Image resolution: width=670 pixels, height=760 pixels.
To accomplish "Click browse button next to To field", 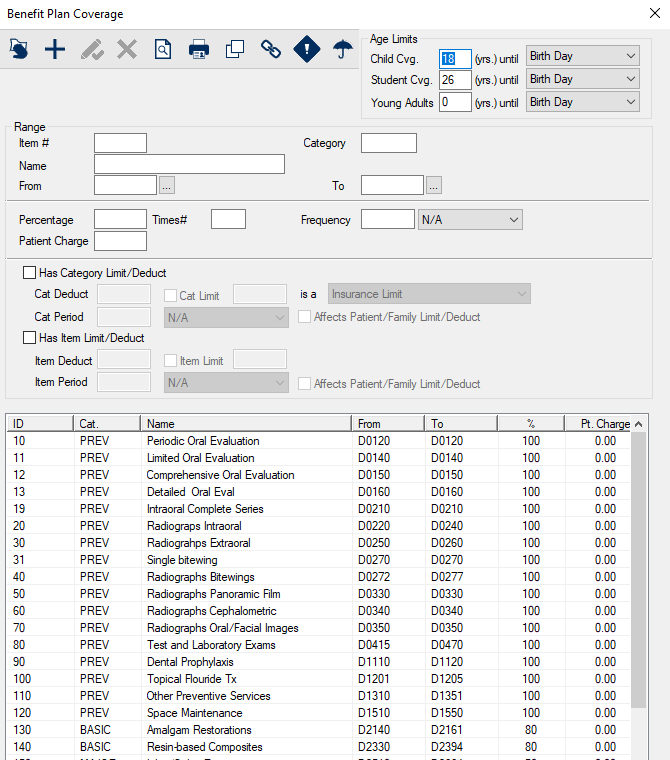I will click(x=433, y=185).
